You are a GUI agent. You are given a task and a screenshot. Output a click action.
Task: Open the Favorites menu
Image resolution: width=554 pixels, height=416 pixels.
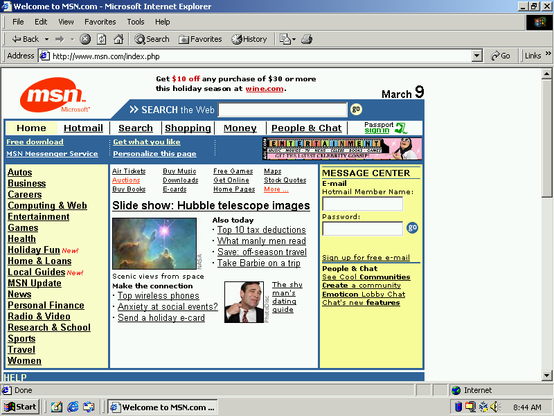pyautogui.click(x=100, y=22)
